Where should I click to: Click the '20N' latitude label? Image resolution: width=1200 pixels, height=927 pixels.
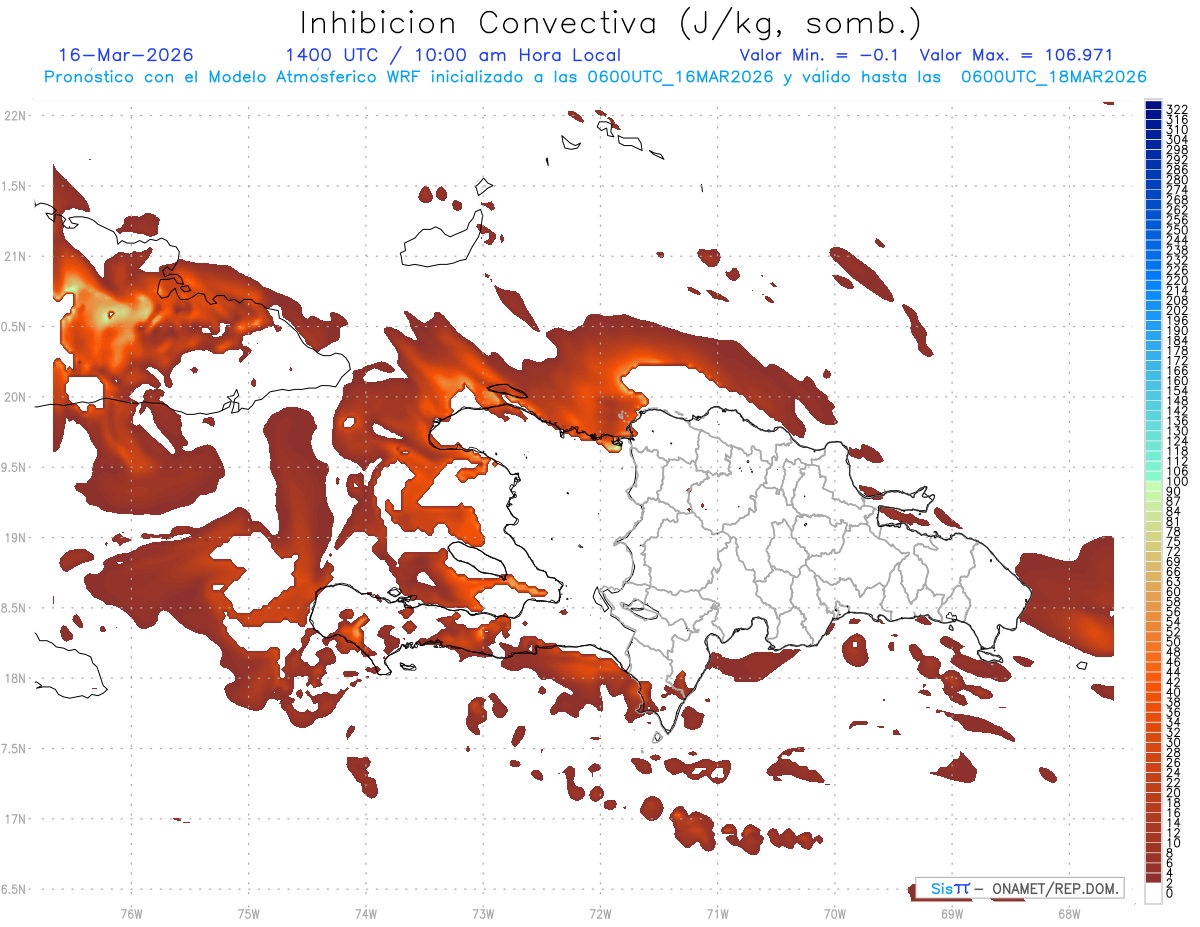pyautogui.click(x=14, y=397)
